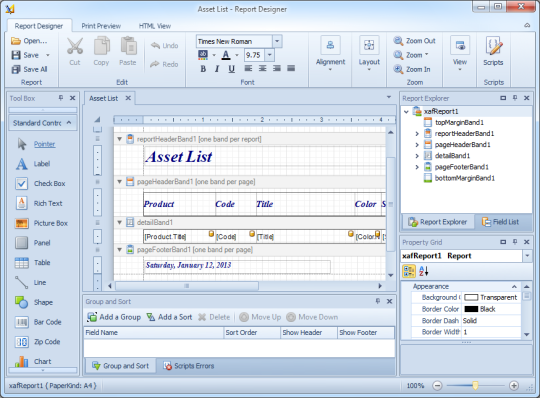The height and width of the screenshot is (398, 540).
Task: Sort Property Grid alphabetically
Action: [x=424, y=271]
